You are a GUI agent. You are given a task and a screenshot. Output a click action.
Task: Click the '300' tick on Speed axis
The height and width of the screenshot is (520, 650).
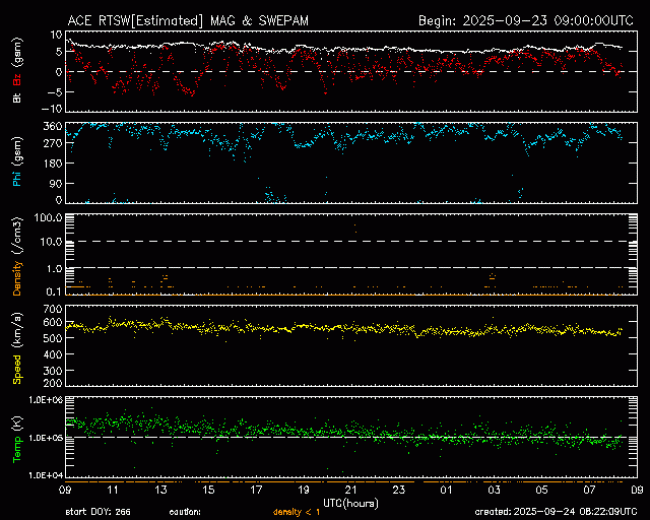(53, 370)
